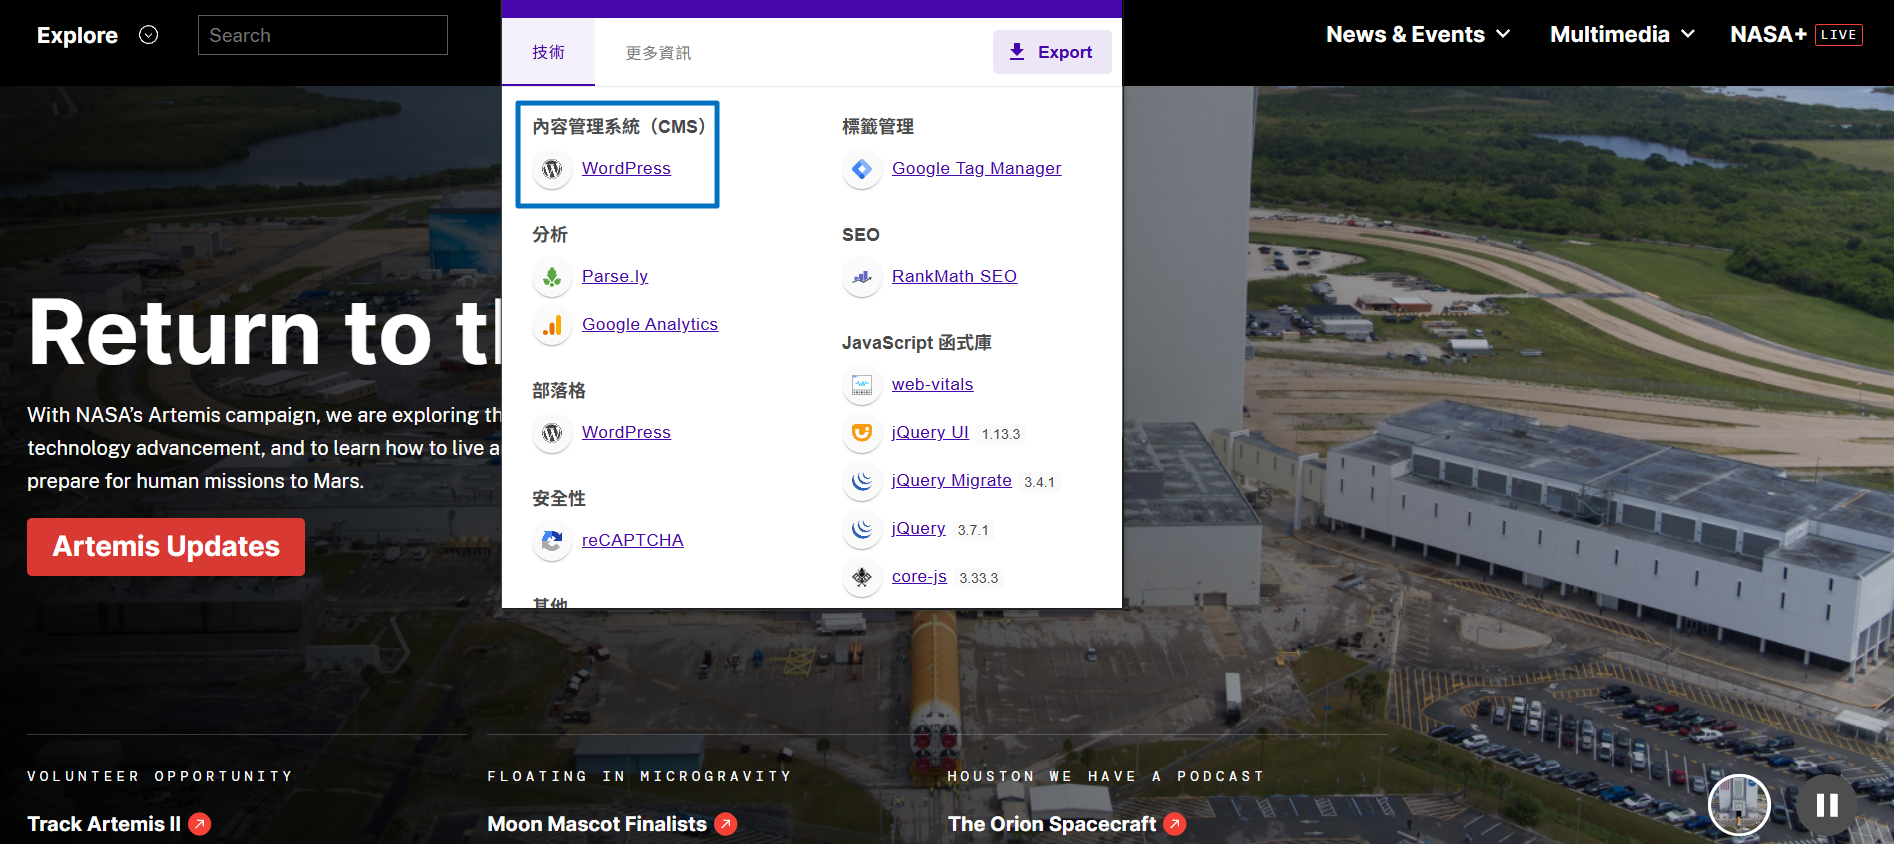
Task: Click the jQuery Migrate icon
Action: pyautogui.click(x=862, y=481)
